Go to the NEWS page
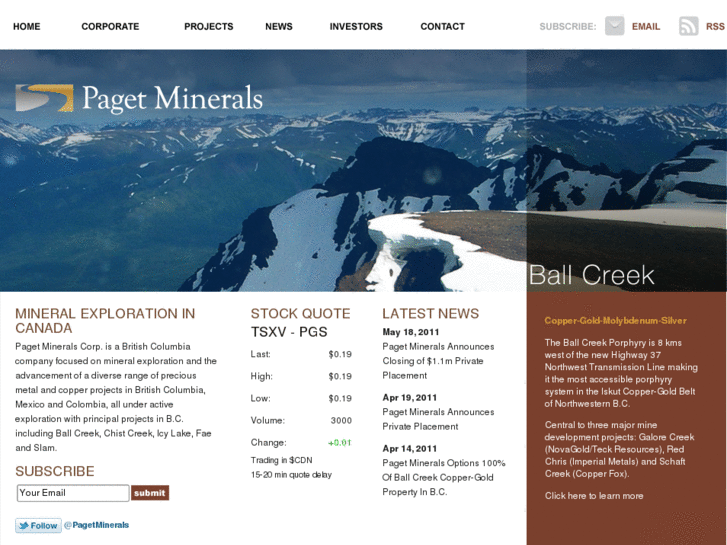The width and height of the screenshot is (727, 545). [x=279, y=26]
